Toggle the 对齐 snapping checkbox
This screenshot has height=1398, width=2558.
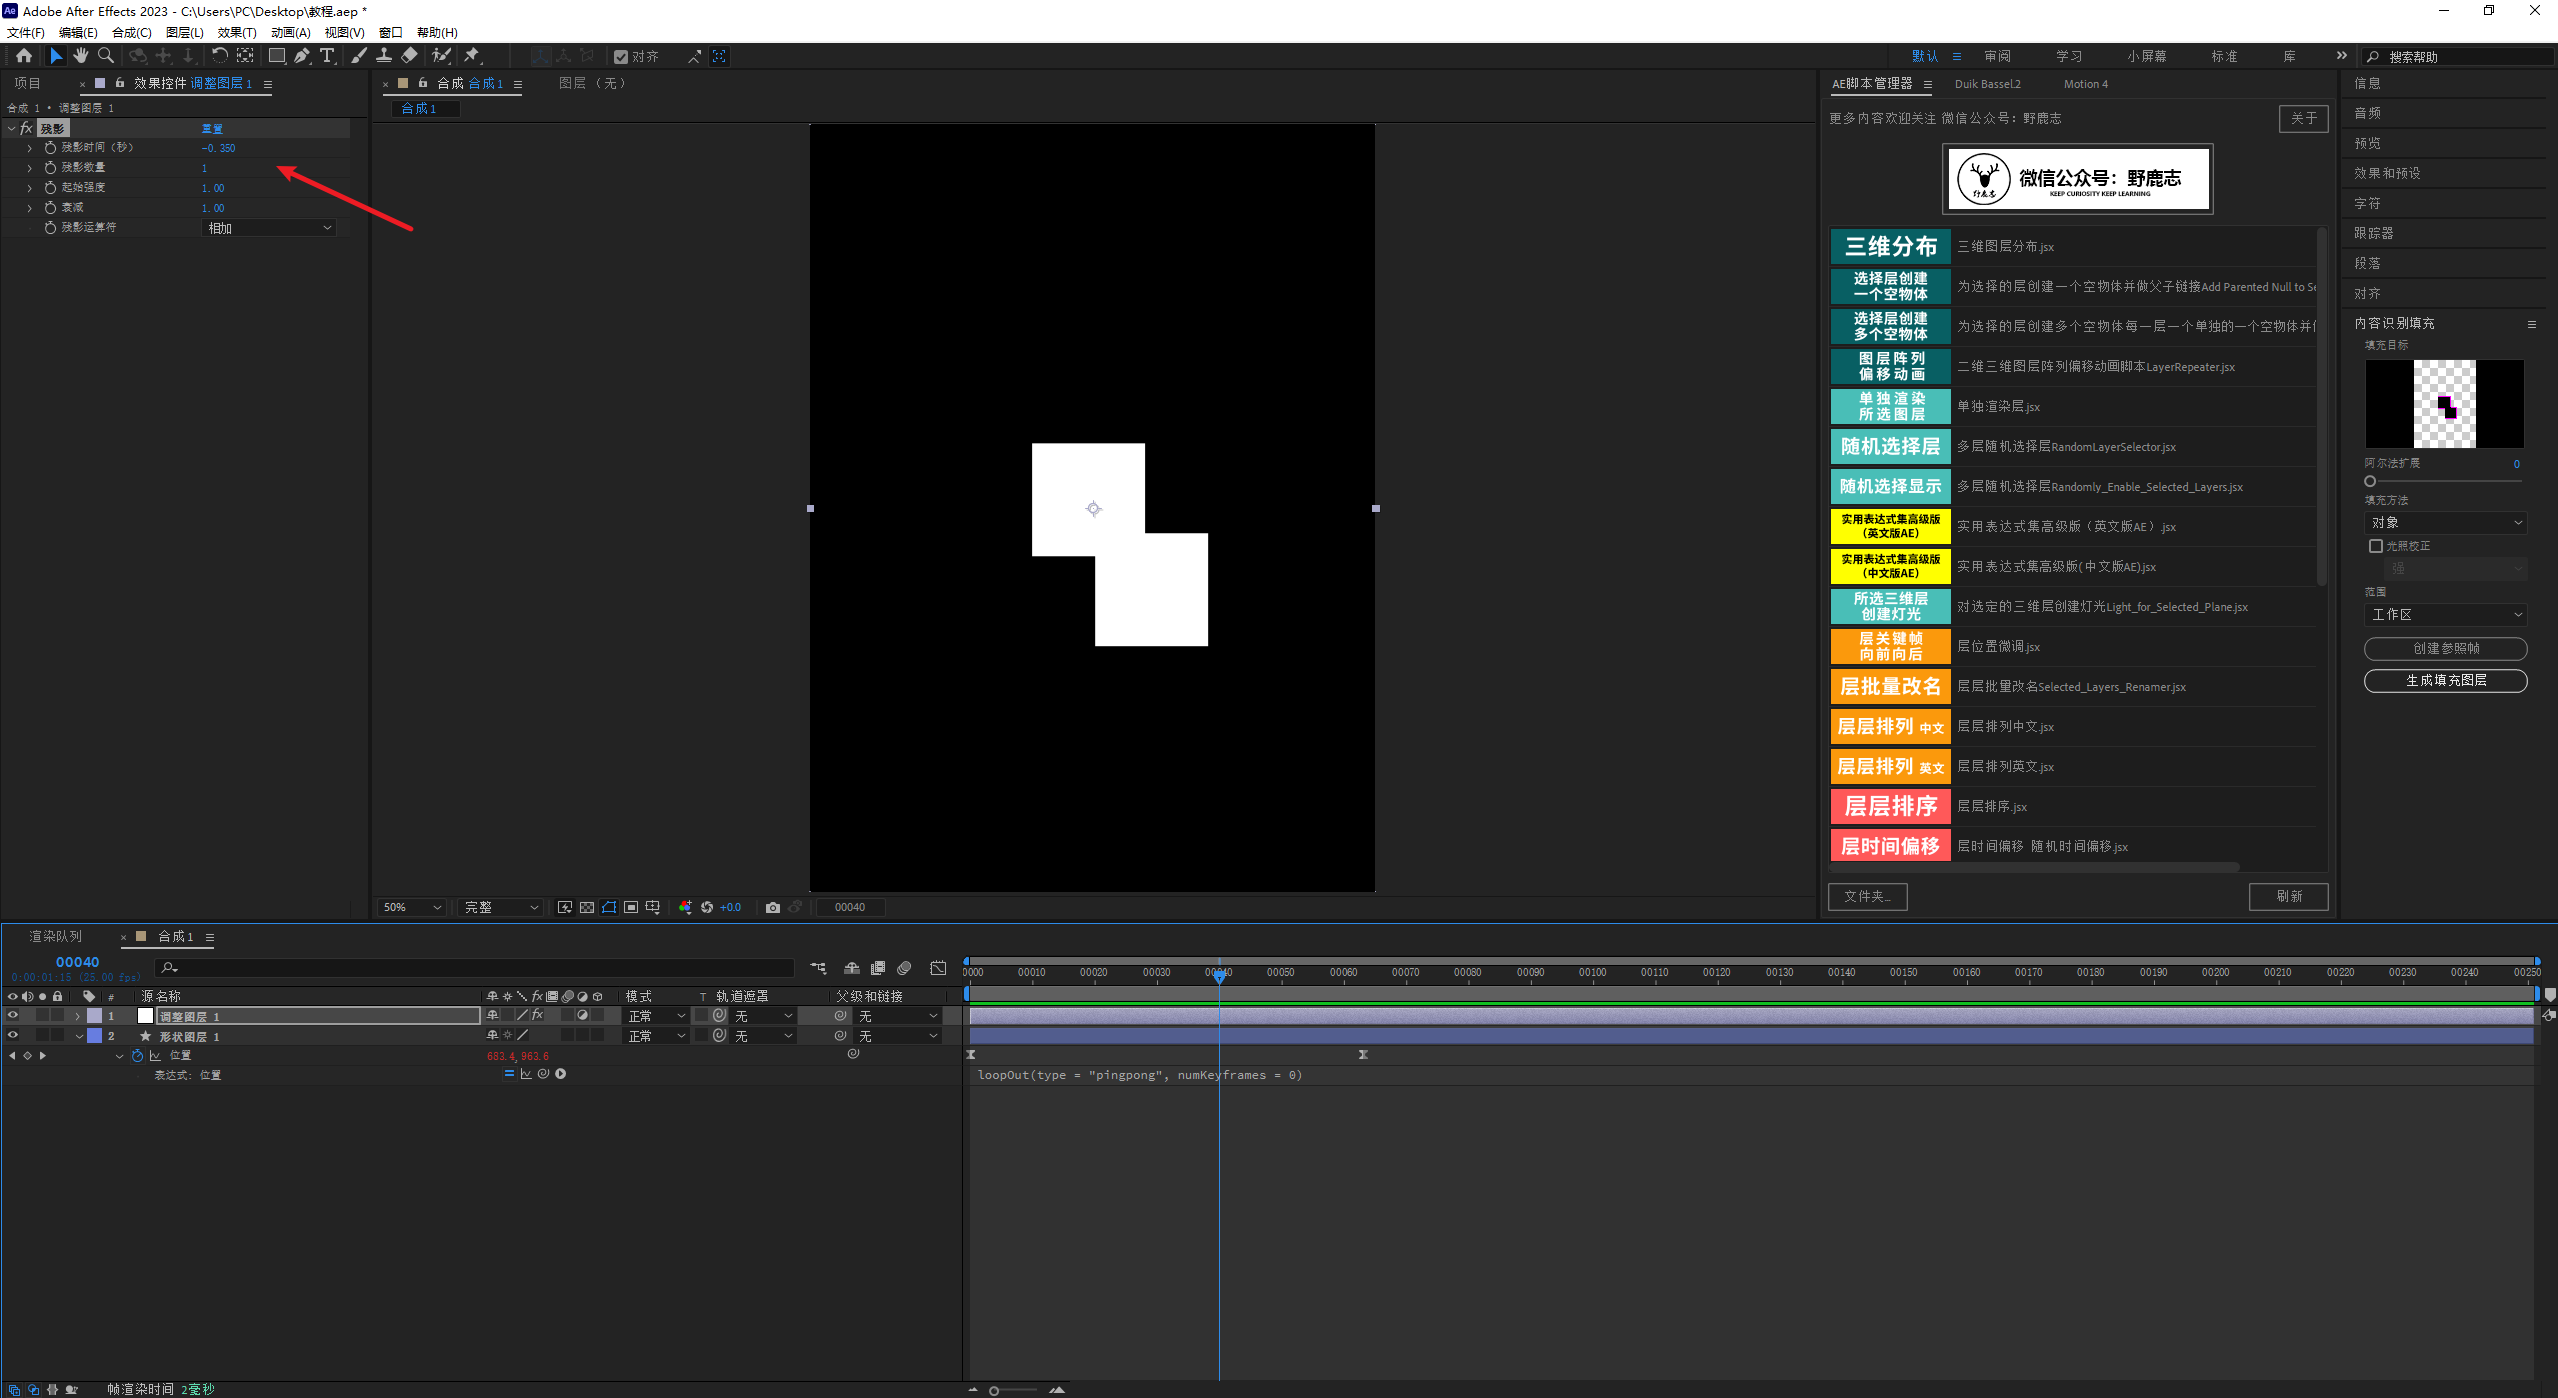[621, 57]
